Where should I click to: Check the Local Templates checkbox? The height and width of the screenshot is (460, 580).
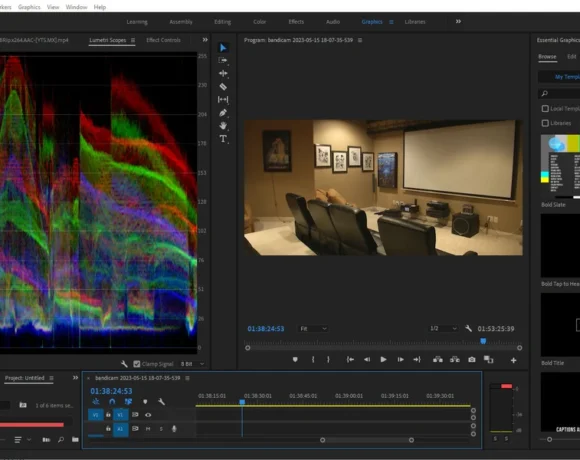(x=545, y=108)
